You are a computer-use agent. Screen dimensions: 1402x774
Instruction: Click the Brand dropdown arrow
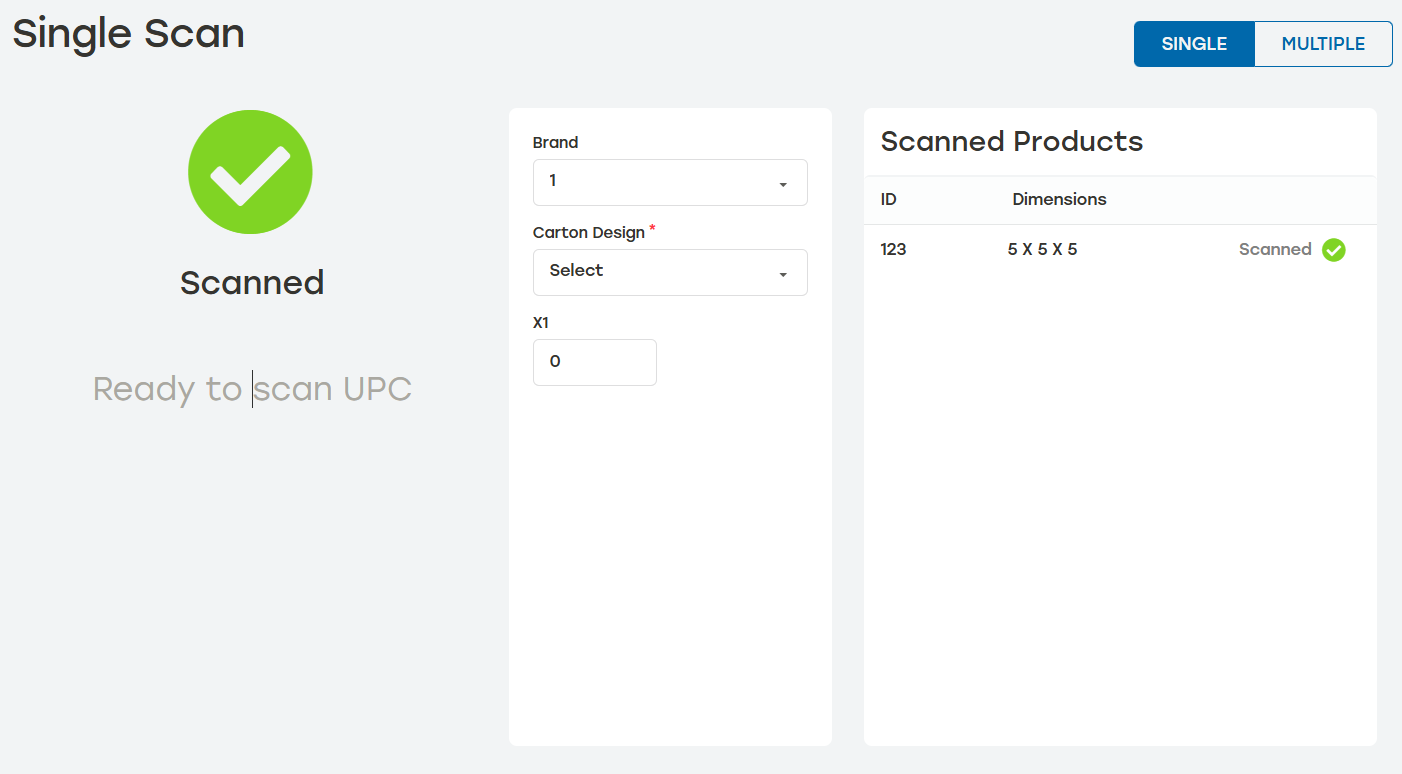(783, 185)
